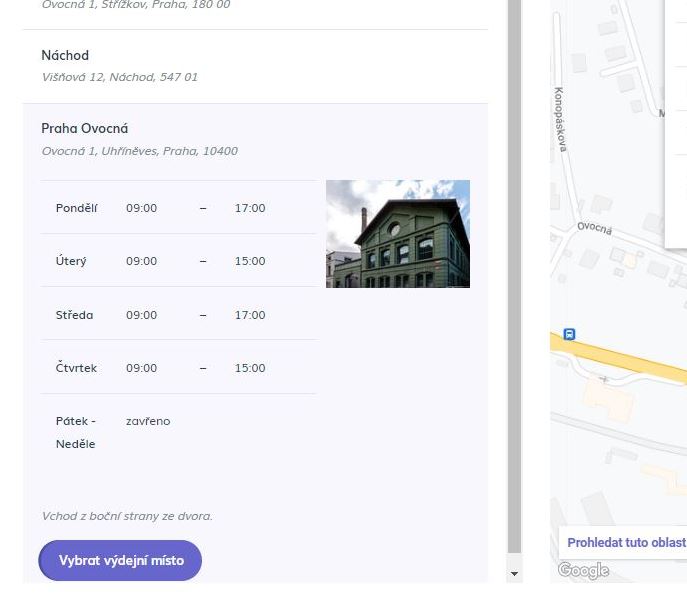Open the building photo thumbnail

pyautogui.click(x=398, y=234)
